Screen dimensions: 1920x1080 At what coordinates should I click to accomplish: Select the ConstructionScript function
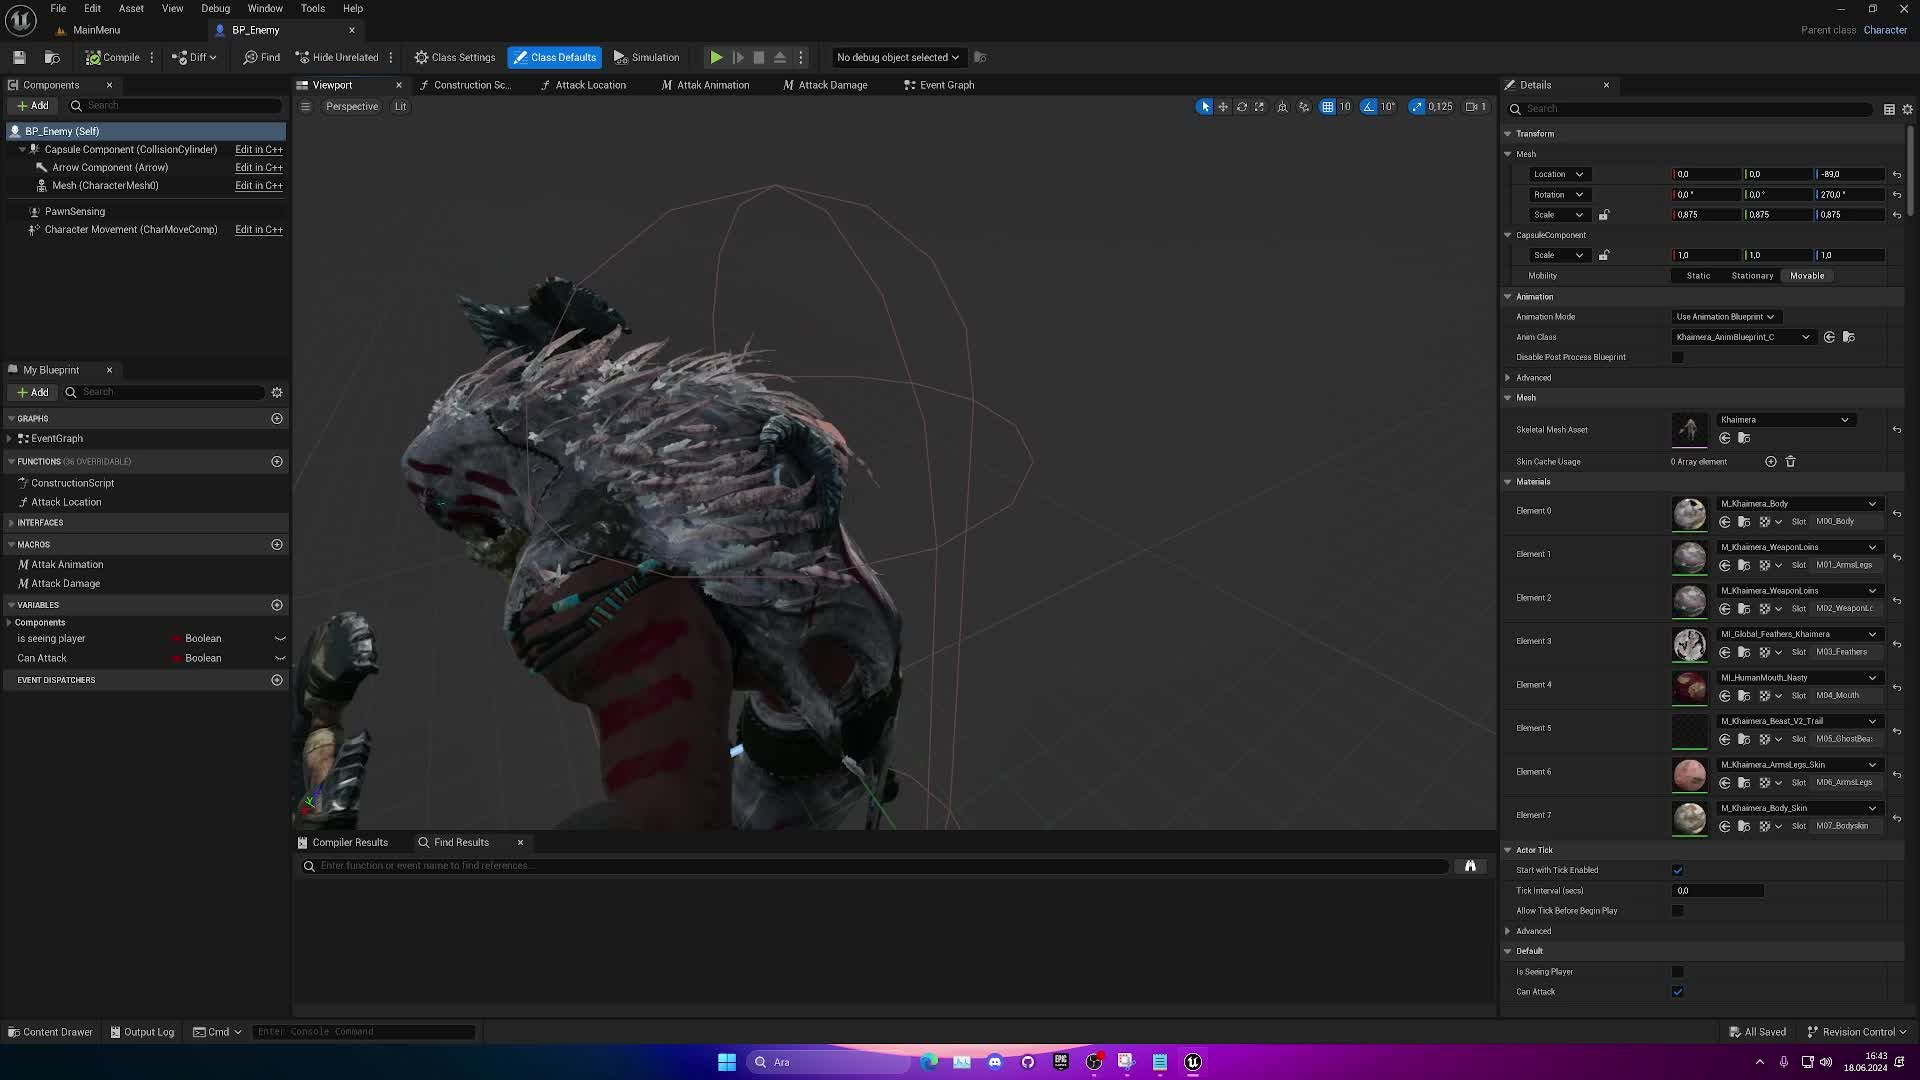click(x=72, y=483)
